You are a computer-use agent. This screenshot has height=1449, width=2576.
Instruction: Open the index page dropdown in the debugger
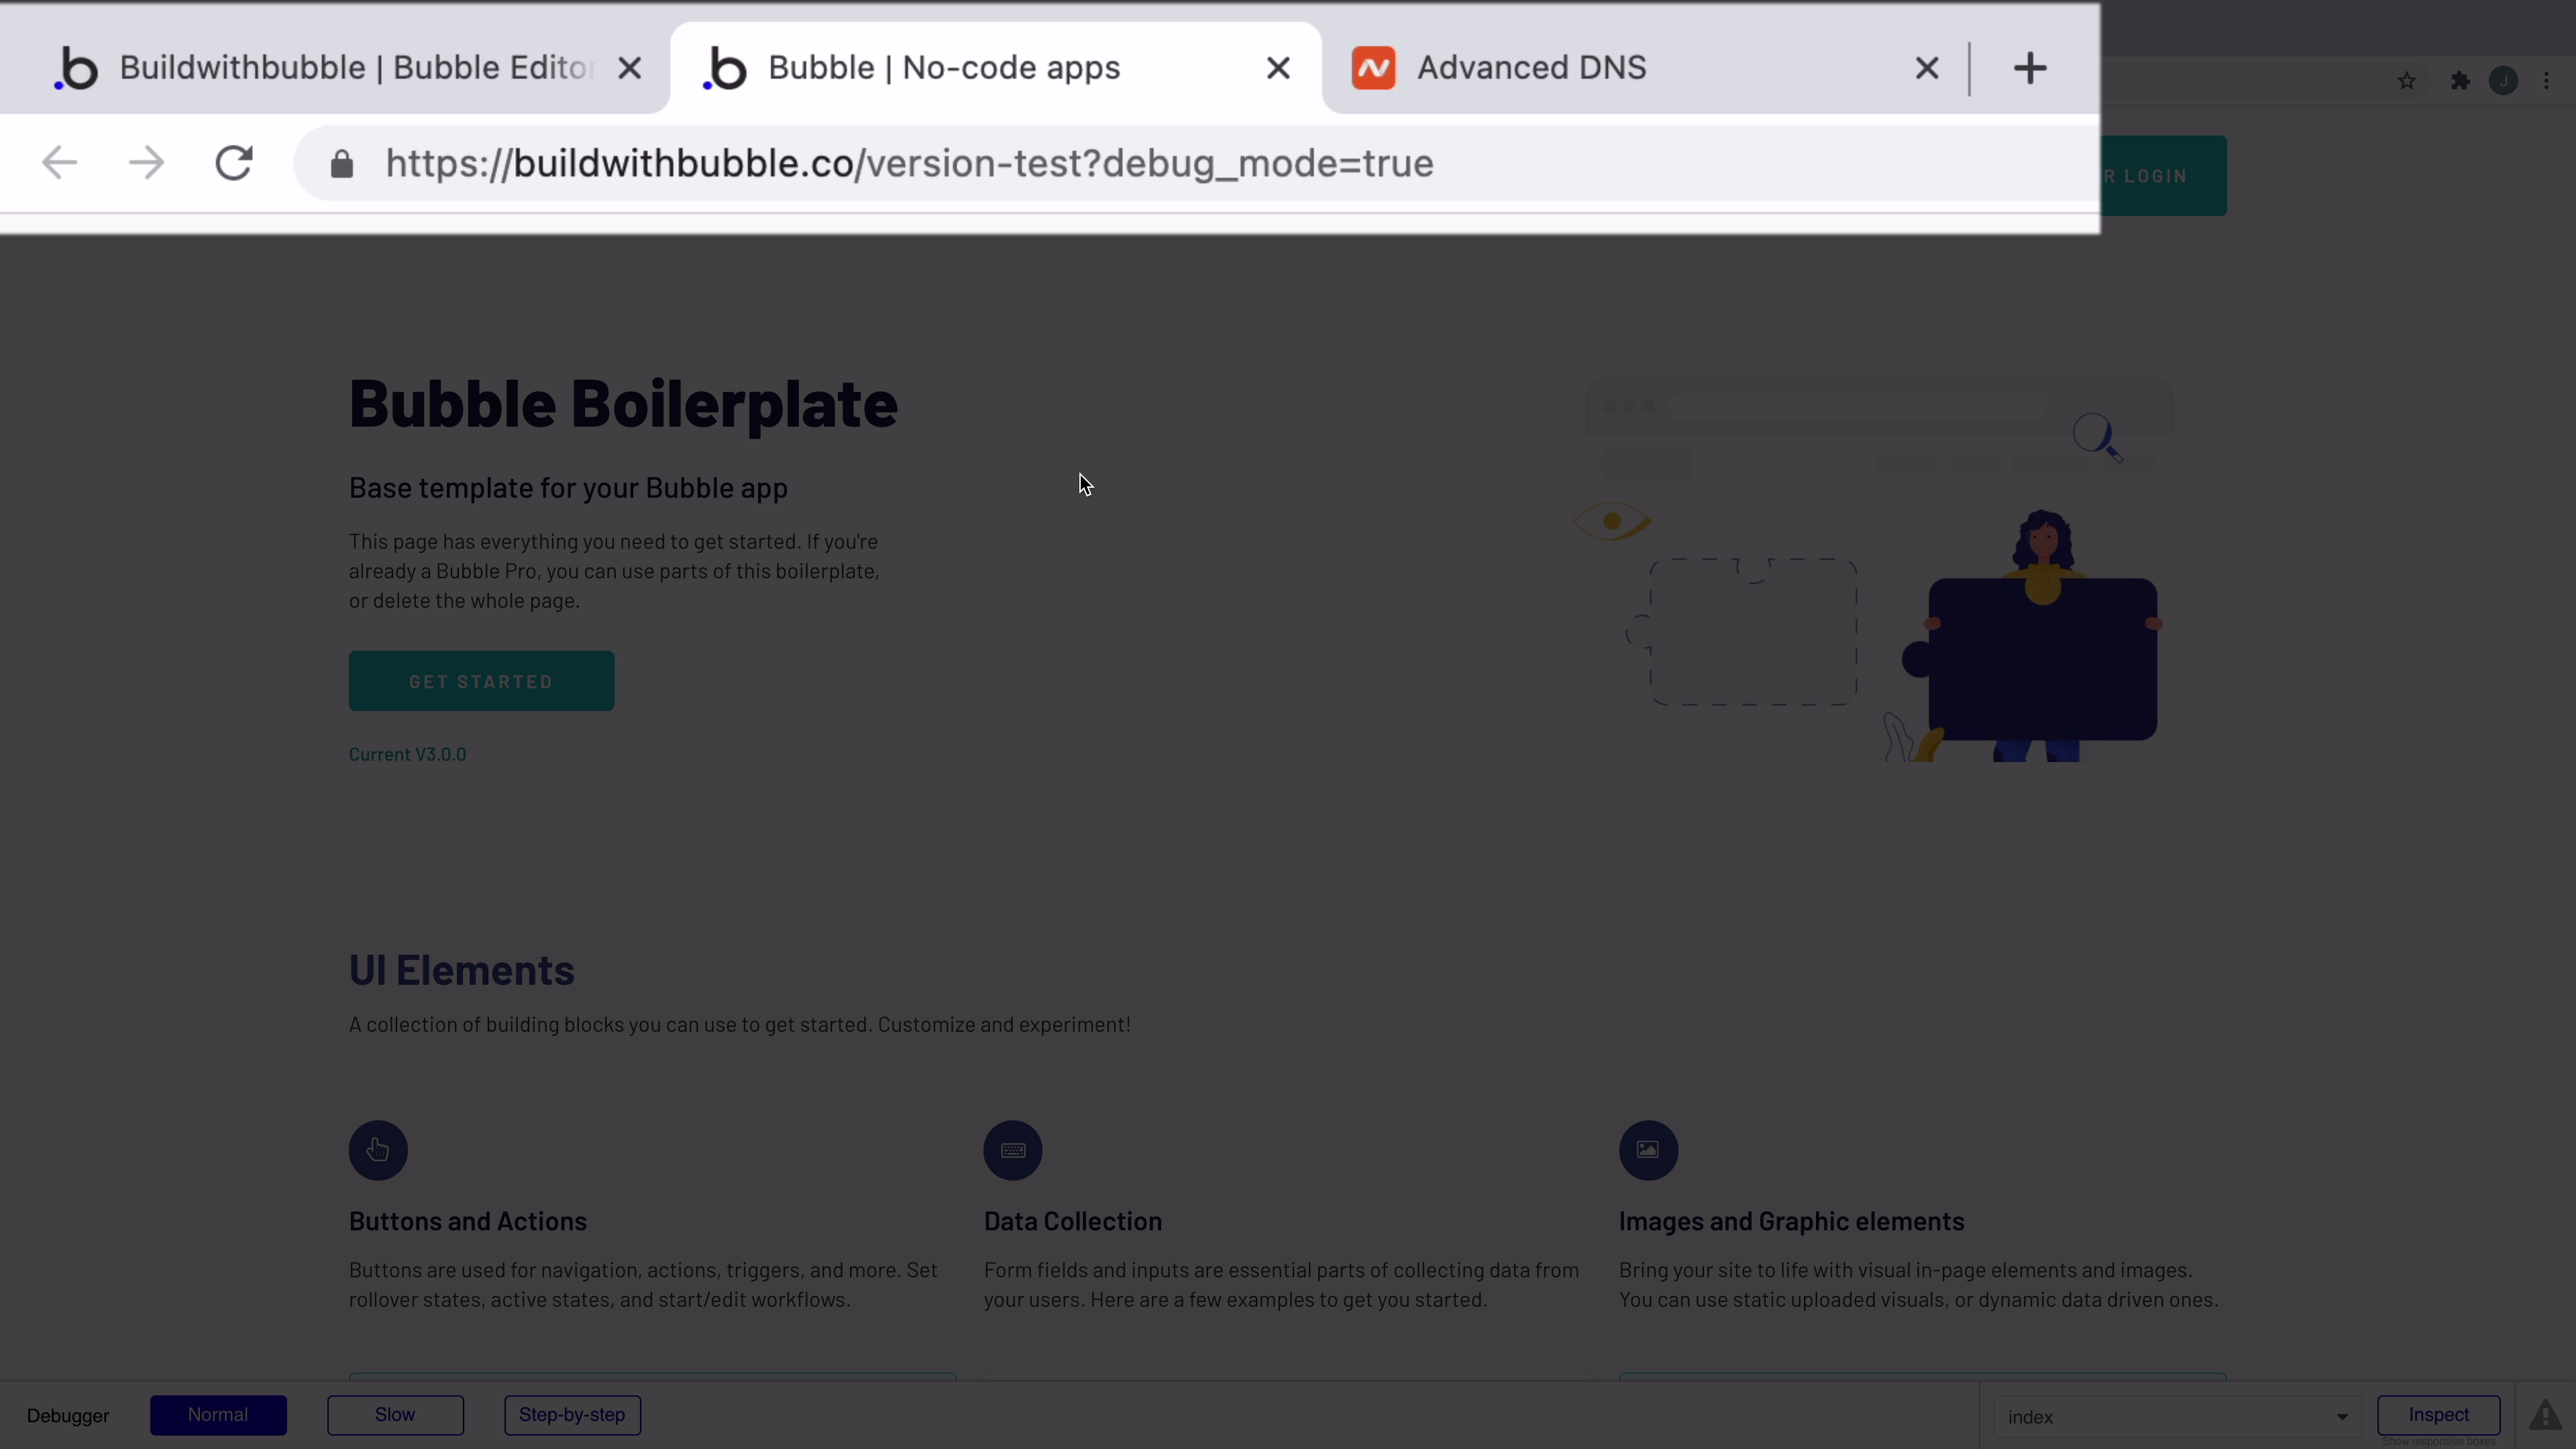click(x=2176, y=1416)
